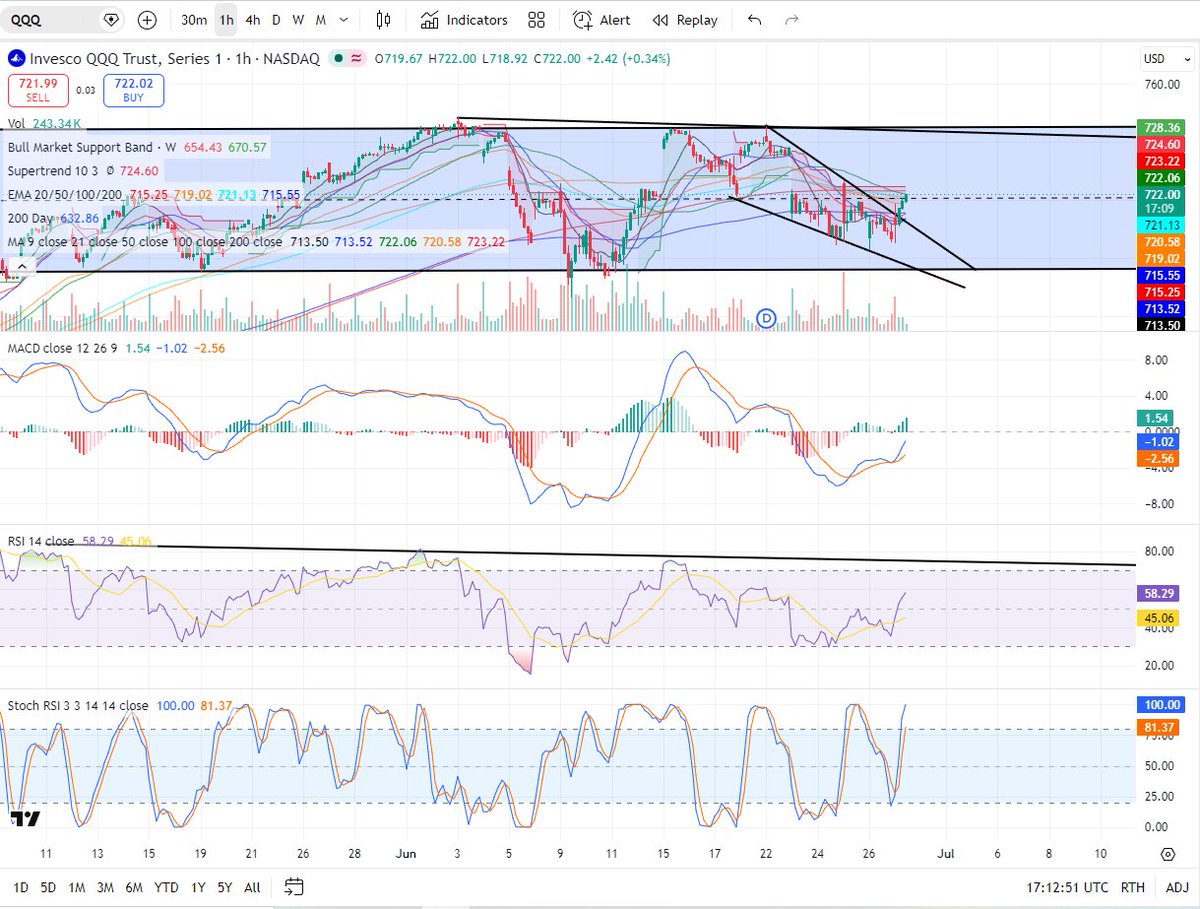Open the Indicators menu

464,20
